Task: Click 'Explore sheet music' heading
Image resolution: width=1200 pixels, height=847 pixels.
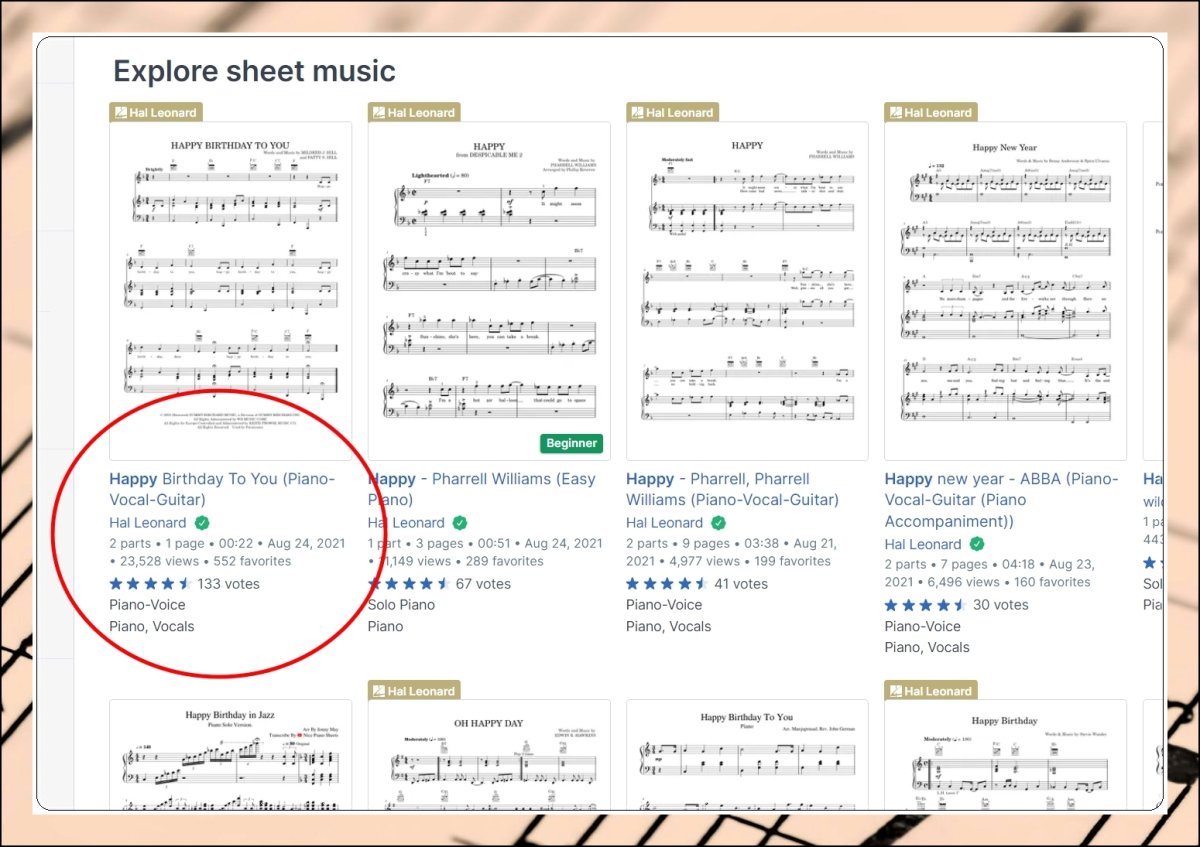Action: (x=254, y=71)
